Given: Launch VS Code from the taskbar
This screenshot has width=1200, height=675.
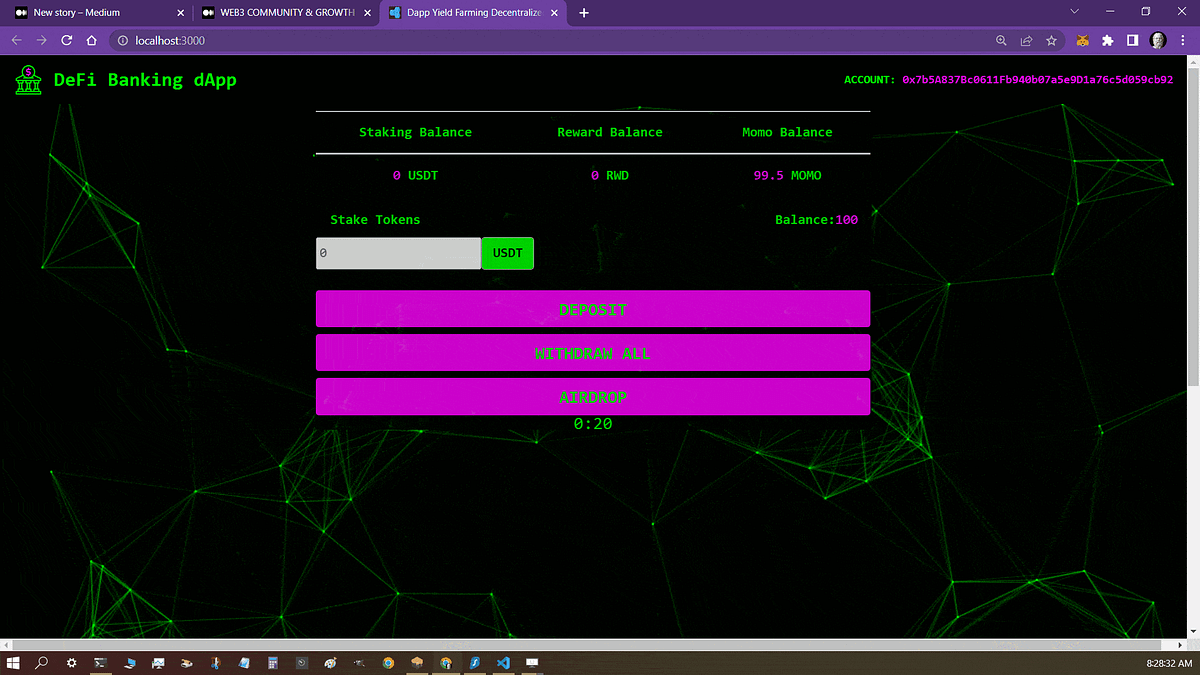Looking at the screenshot, I should (503, 662).
